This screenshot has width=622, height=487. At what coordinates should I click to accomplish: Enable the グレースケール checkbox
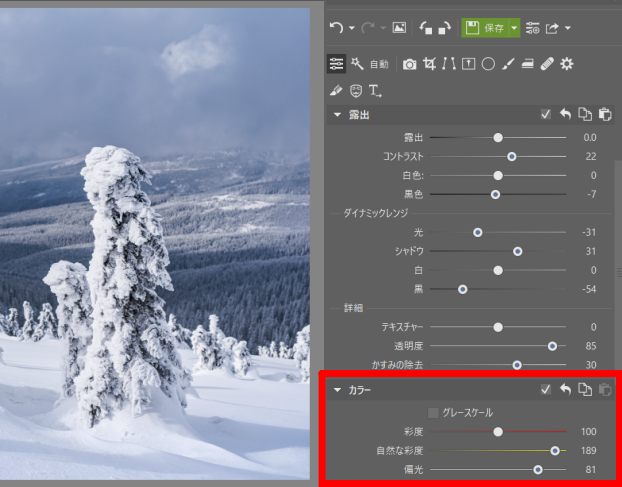[x=433, y=413]
